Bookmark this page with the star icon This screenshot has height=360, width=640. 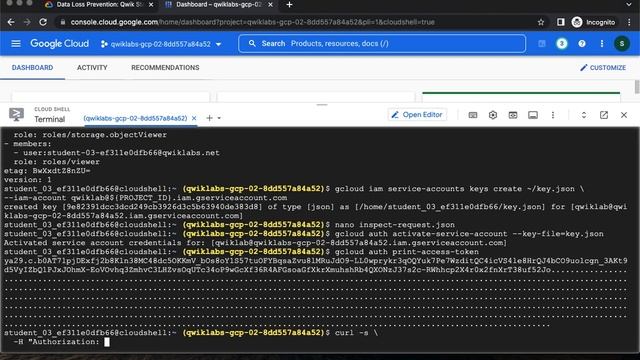coord(541,22)
